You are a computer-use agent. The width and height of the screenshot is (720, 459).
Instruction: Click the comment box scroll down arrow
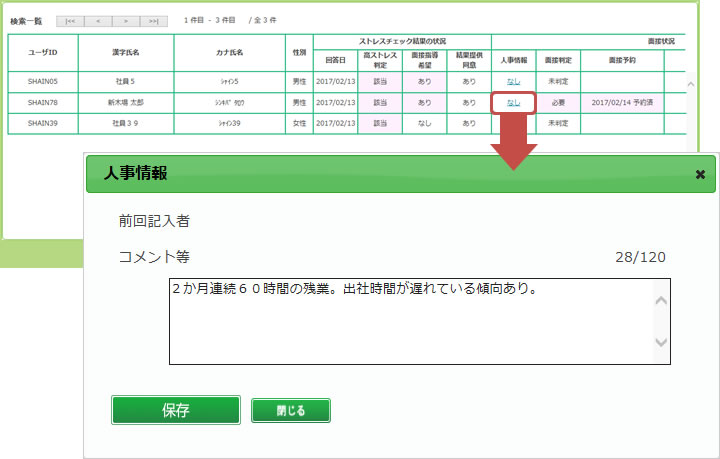[661, 342]
